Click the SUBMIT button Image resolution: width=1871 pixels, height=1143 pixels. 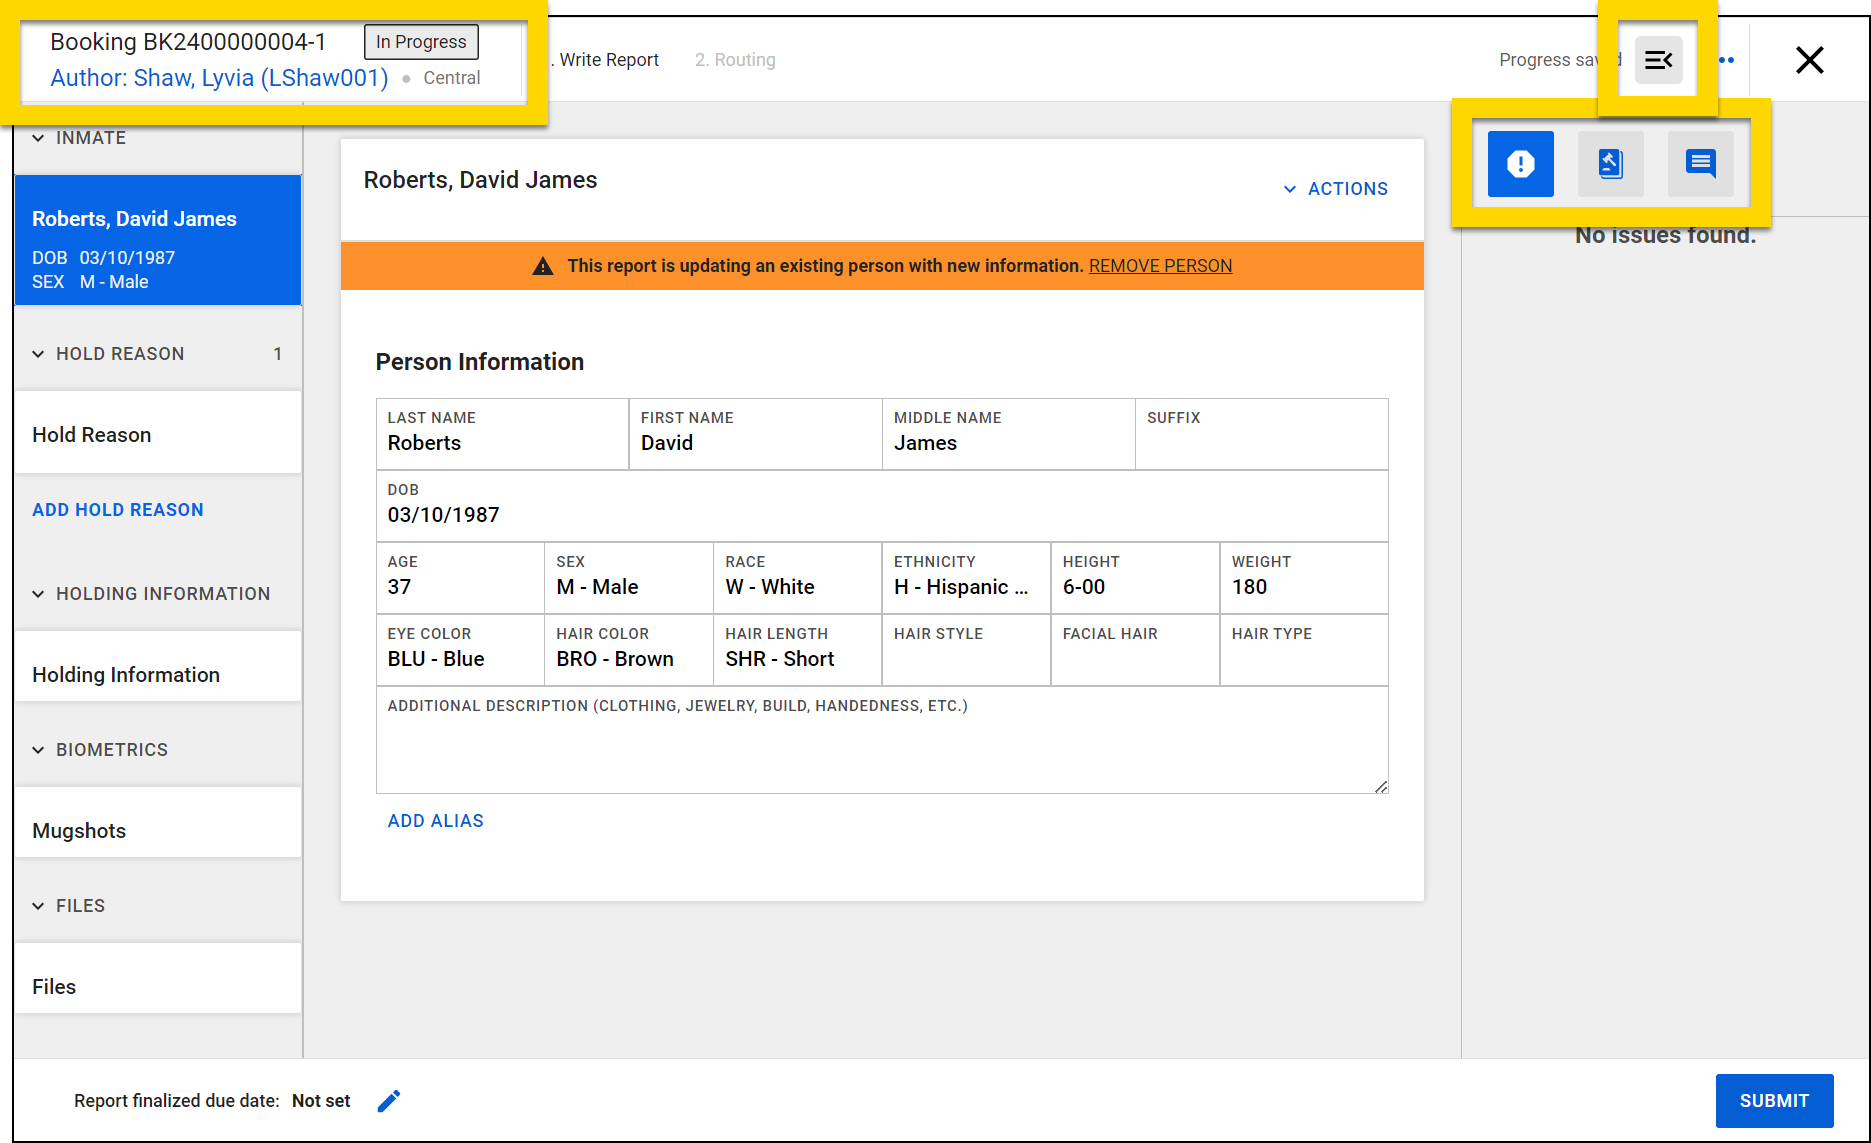[1774, 1100]
